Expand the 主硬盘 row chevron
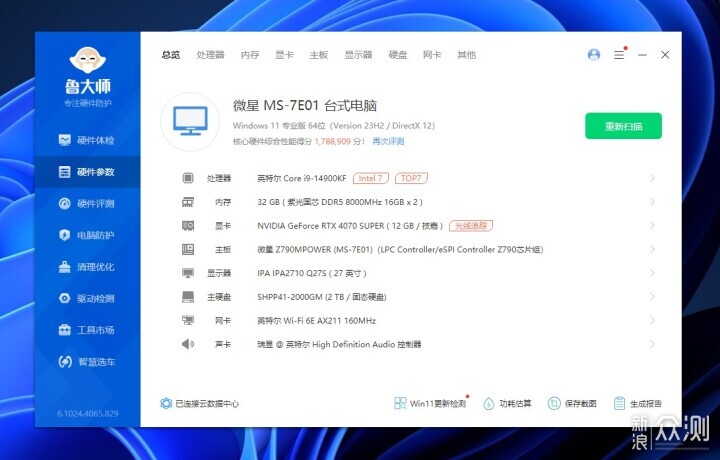Screen dimensions: 720x460 [652, 297]
